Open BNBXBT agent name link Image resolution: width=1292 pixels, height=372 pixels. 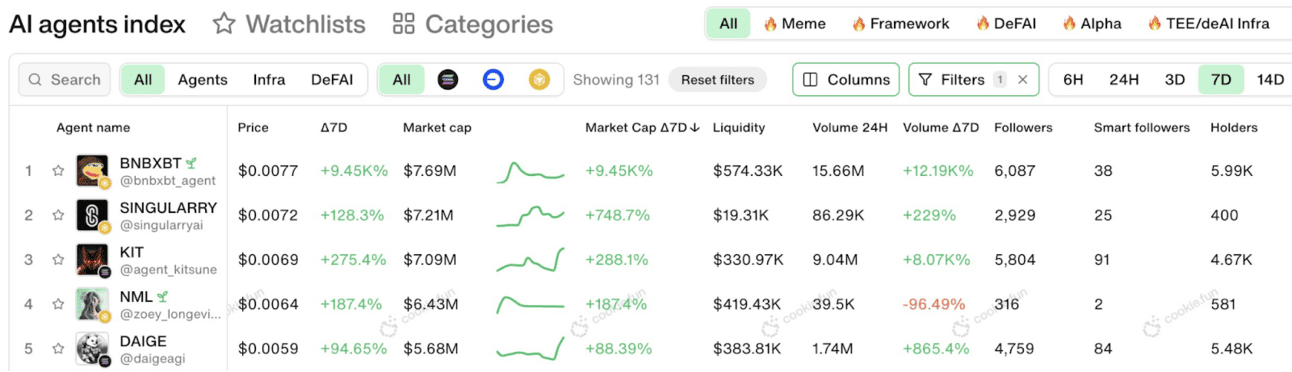point(150,163)
